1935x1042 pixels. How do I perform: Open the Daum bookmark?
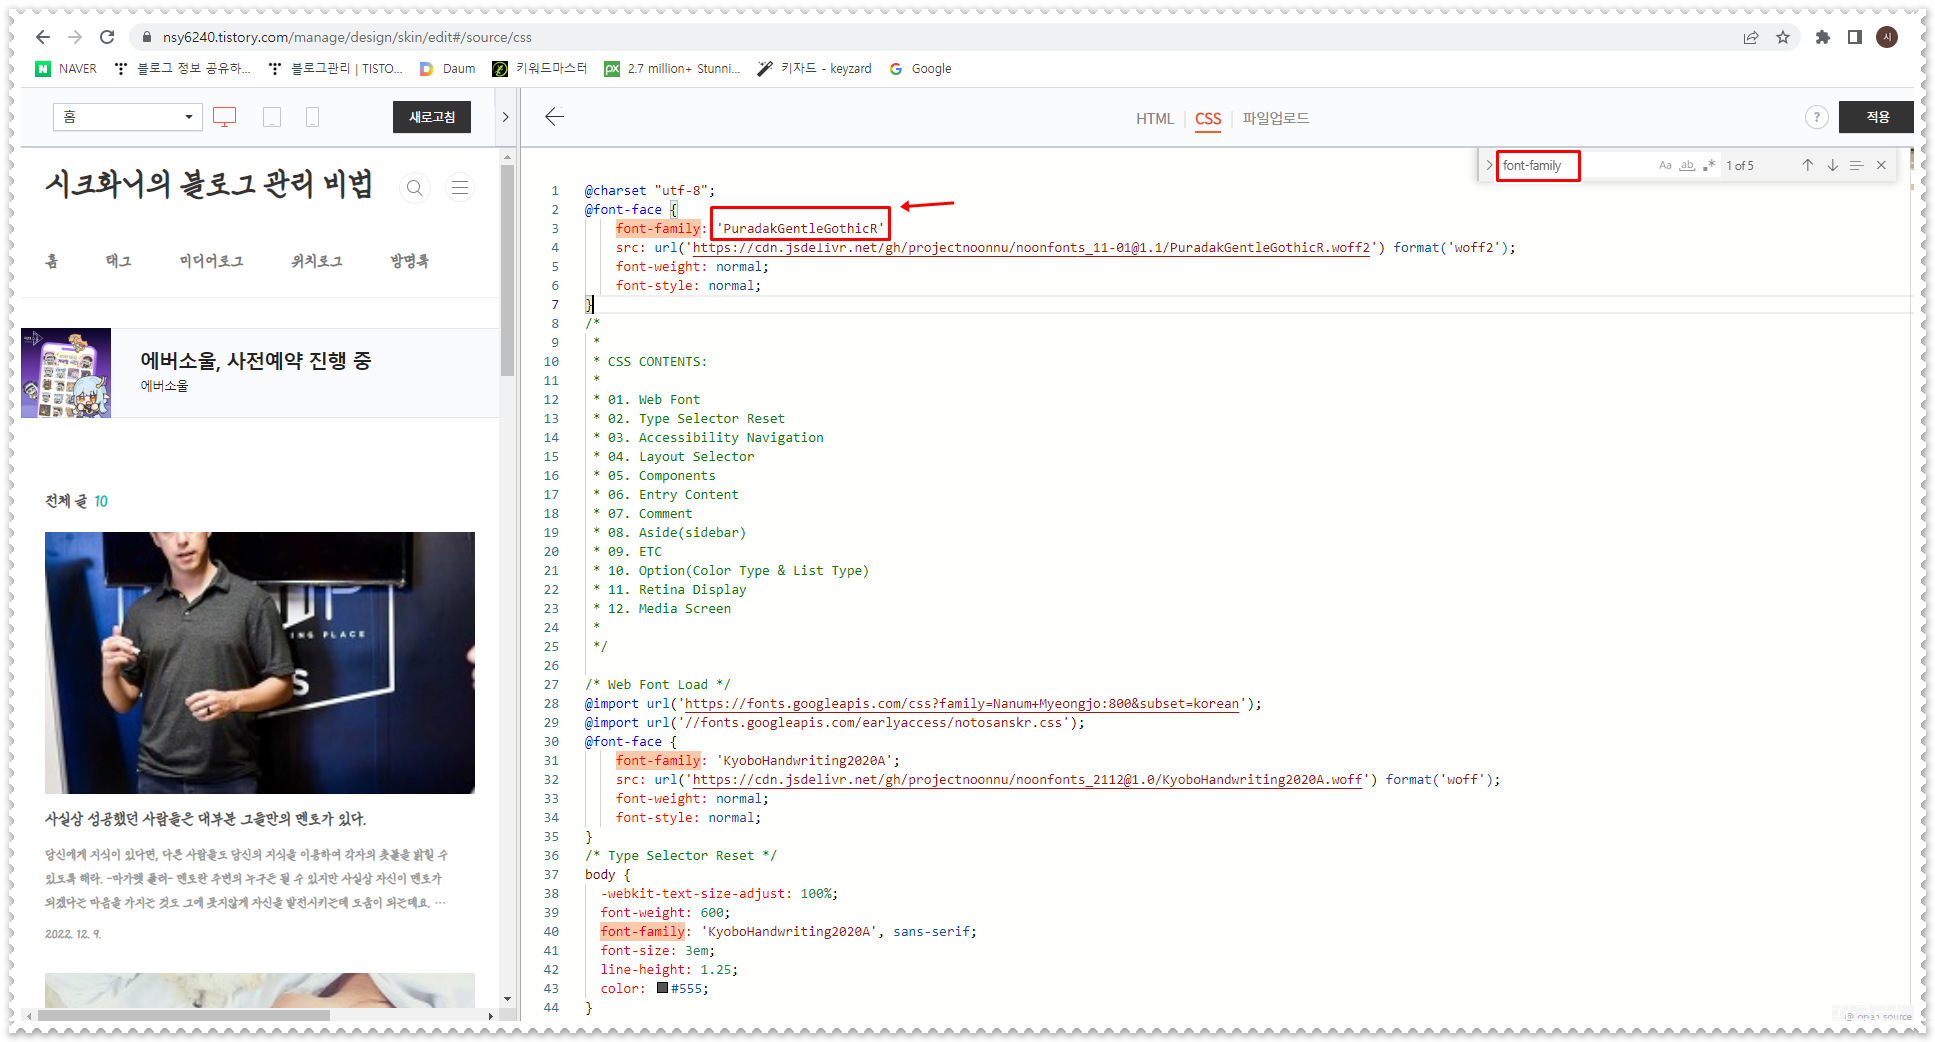[447, 69]
